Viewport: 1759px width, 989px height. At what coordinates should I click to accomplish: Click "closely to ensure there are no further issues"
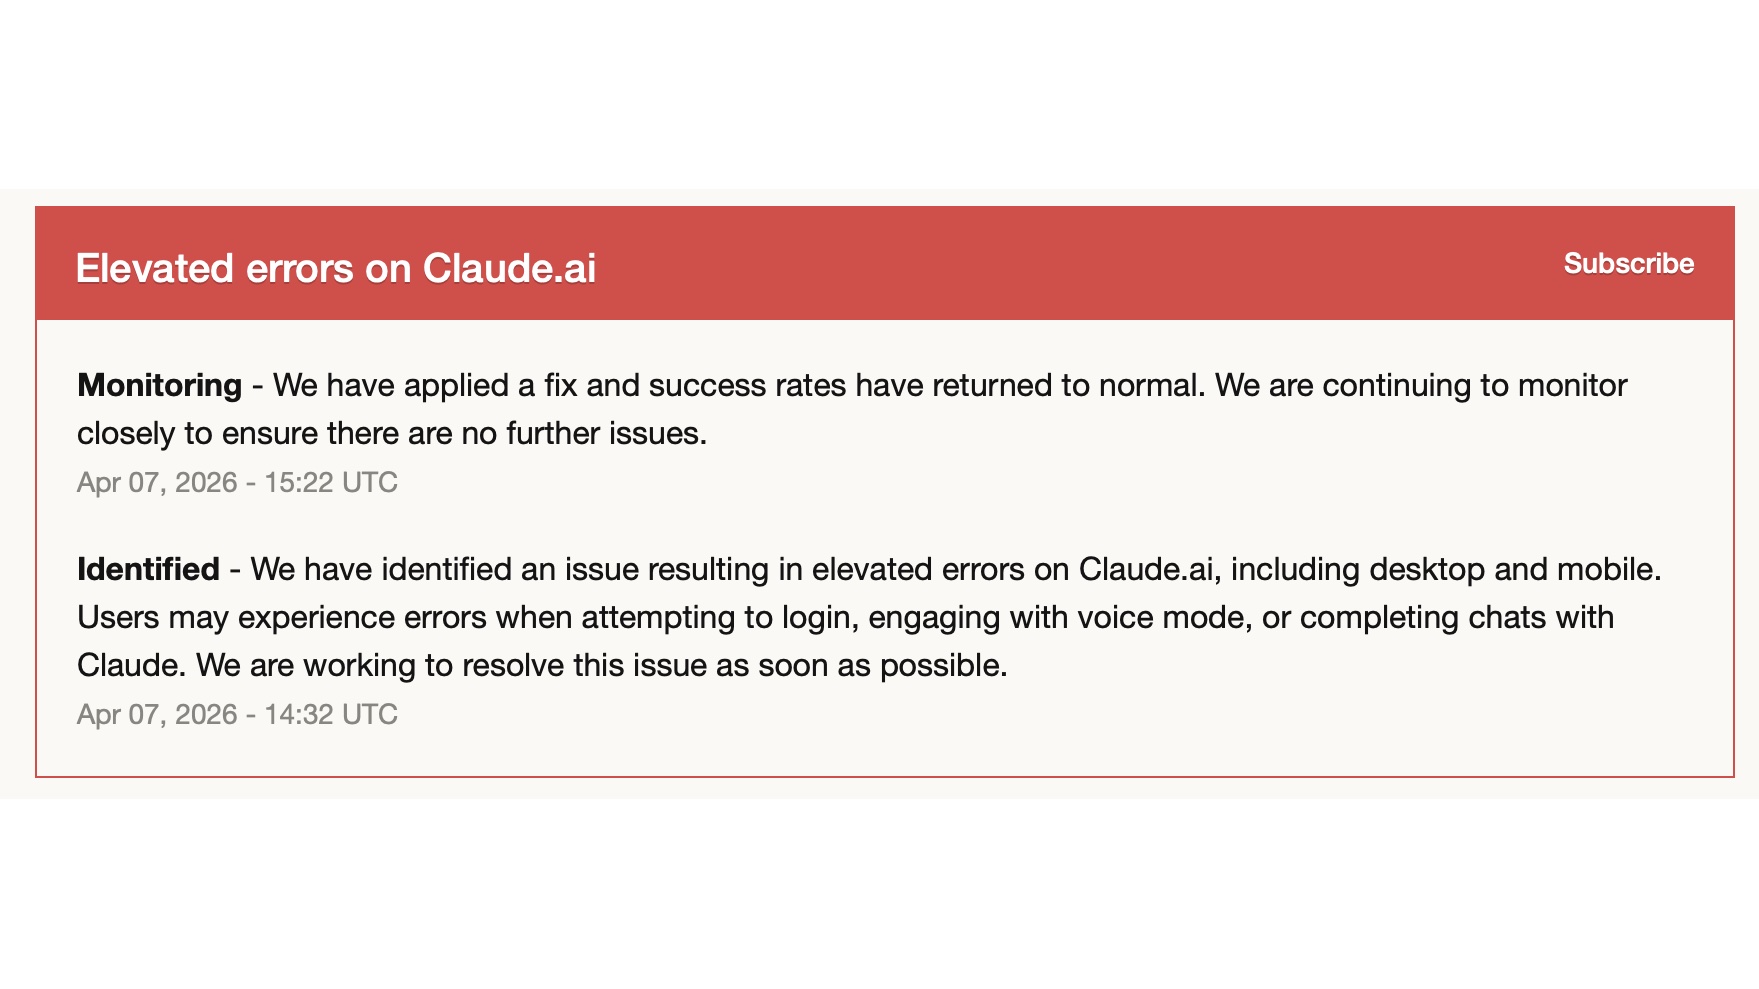(392, 433)
